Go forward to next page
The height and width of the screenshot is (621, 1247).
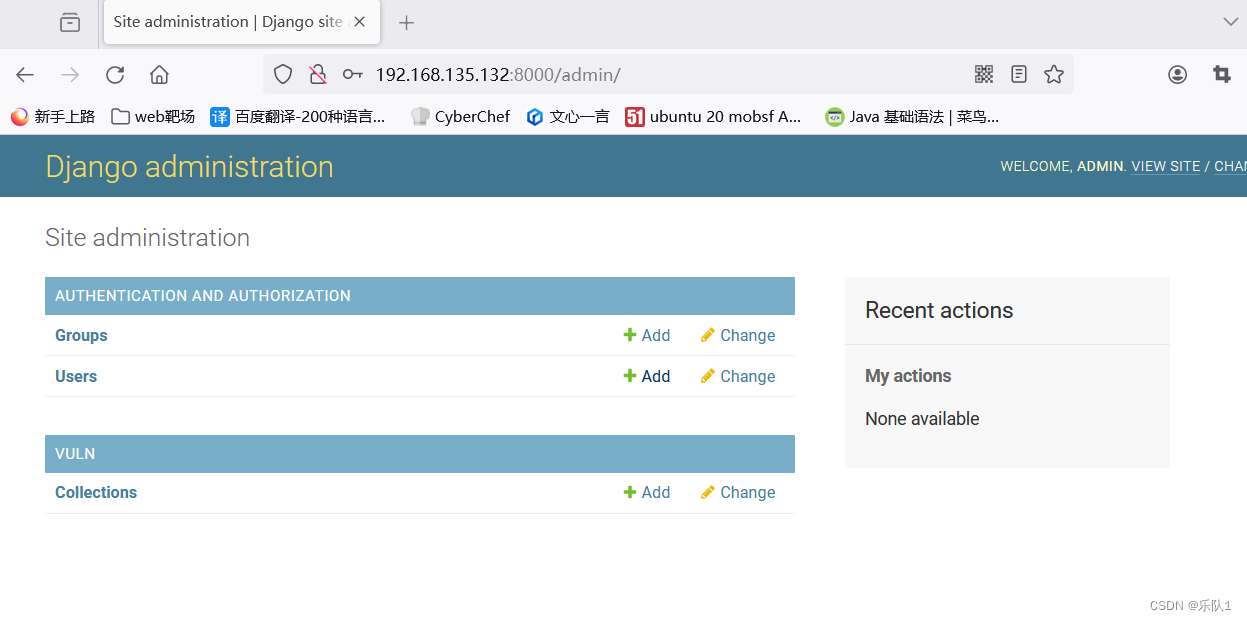pyautogui.click(x=70, y=74)
